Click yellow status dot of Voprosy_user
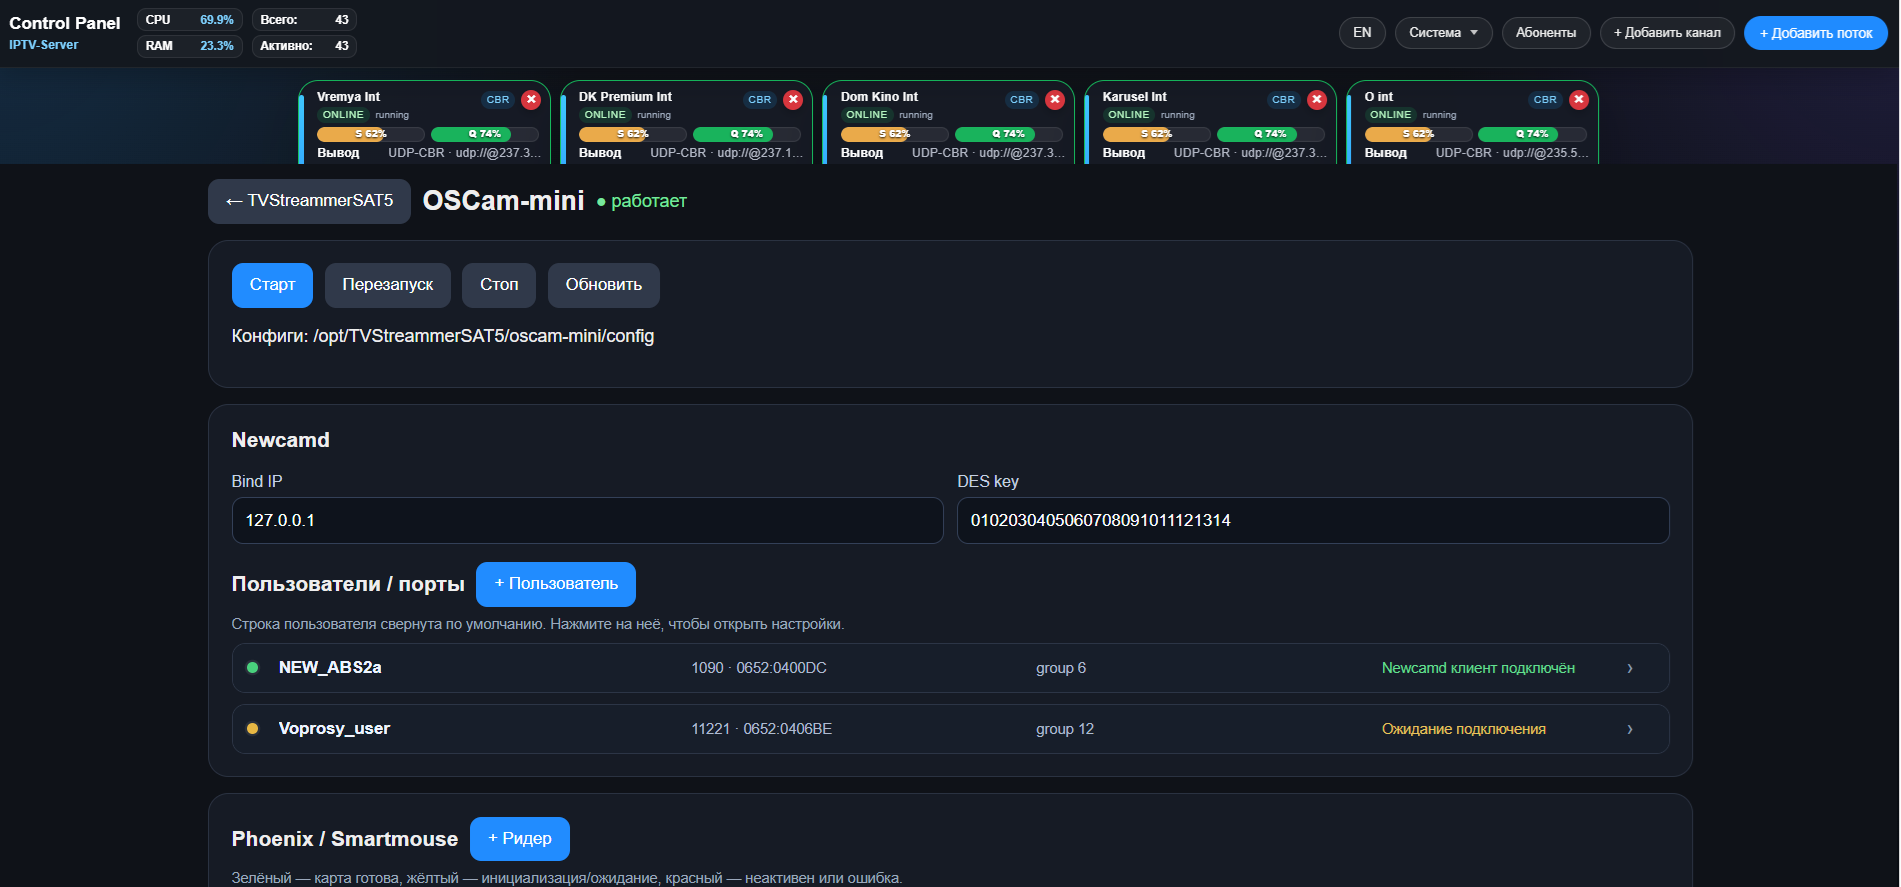The width and height of the screenshot is (1901, 887). pos(252,729)
